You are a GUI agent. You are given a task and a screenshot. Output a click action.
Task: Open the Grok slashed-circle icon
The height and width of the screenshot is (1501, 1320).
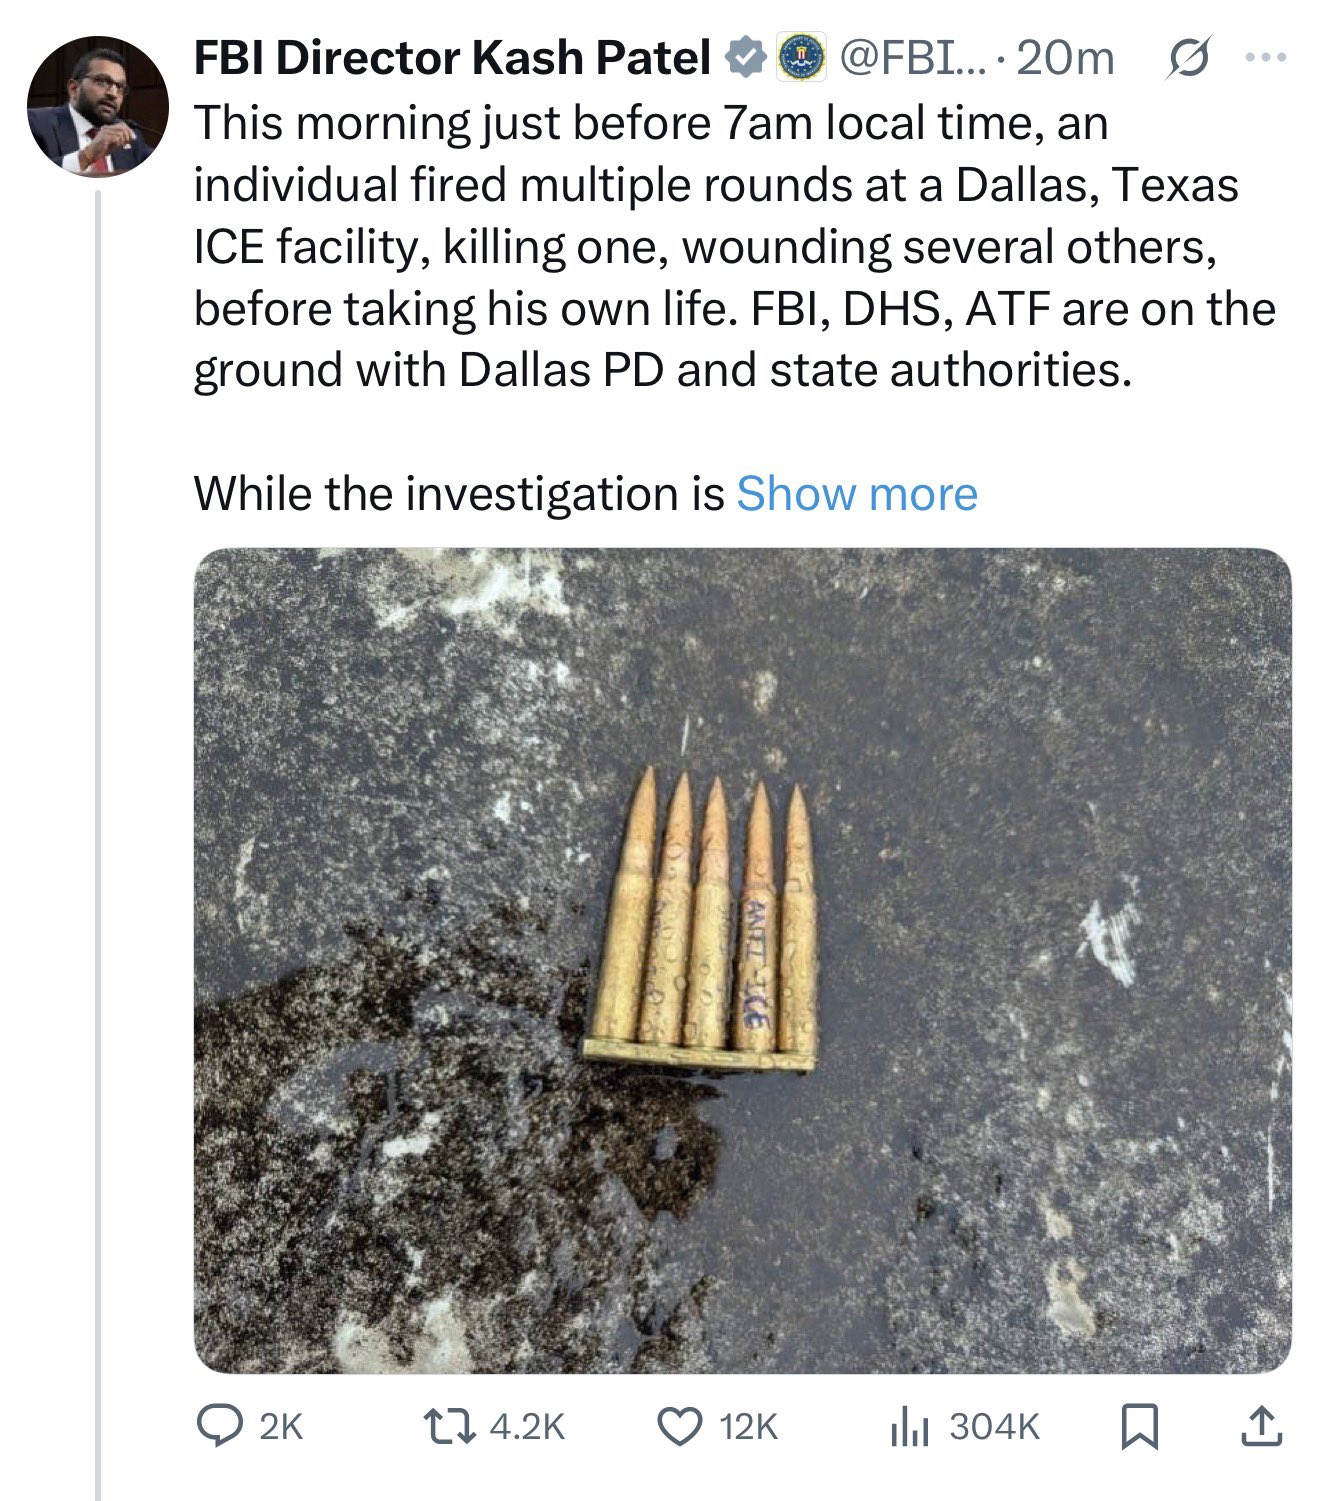(x=1190, y=58)
